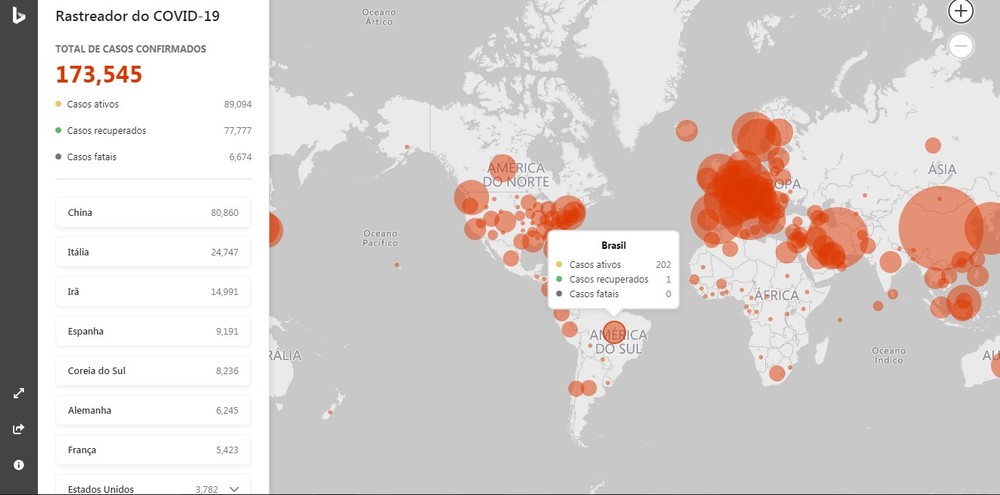
Task: Select China in the country list
Action: 153,213
